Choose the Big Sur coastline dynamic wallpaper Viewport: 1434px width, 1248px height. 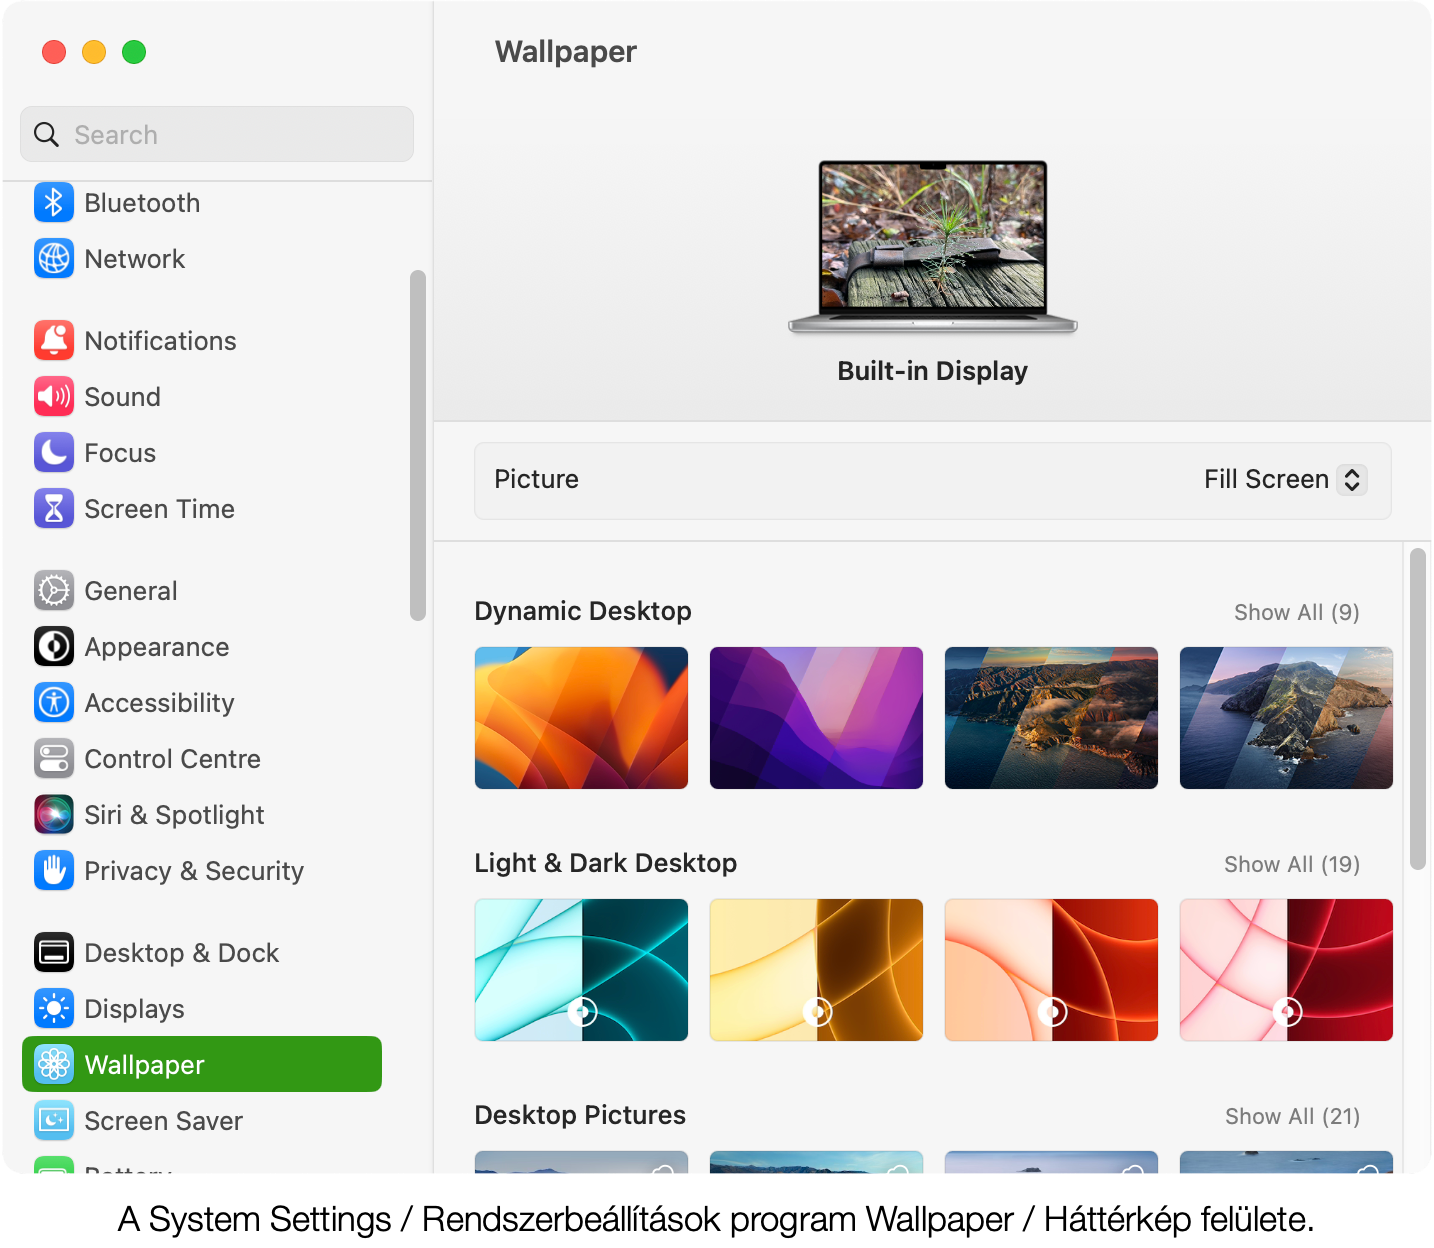point(1051,718)
